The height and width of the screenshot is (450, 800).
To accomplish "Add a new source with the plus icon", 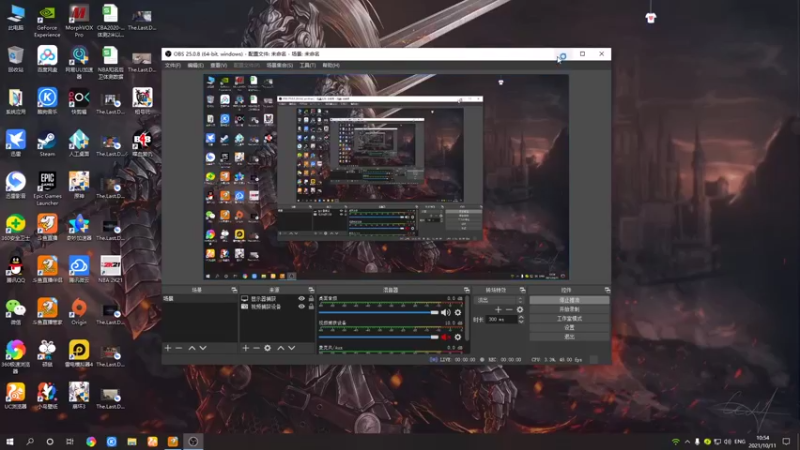I will click(x=245, y=348).
